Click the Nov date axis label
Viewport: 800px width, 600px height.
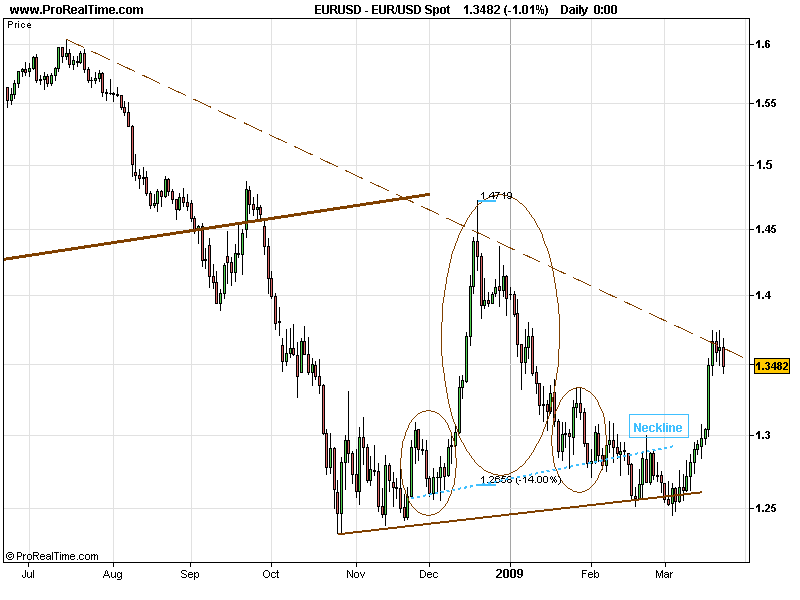[x=356, y=574]
